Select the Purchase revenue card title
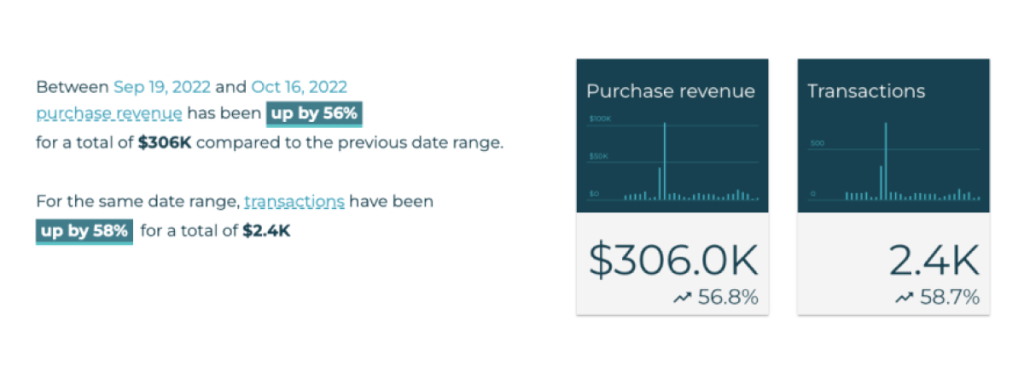The height and width of the screenshot is (384, 1024). [671, 91]
